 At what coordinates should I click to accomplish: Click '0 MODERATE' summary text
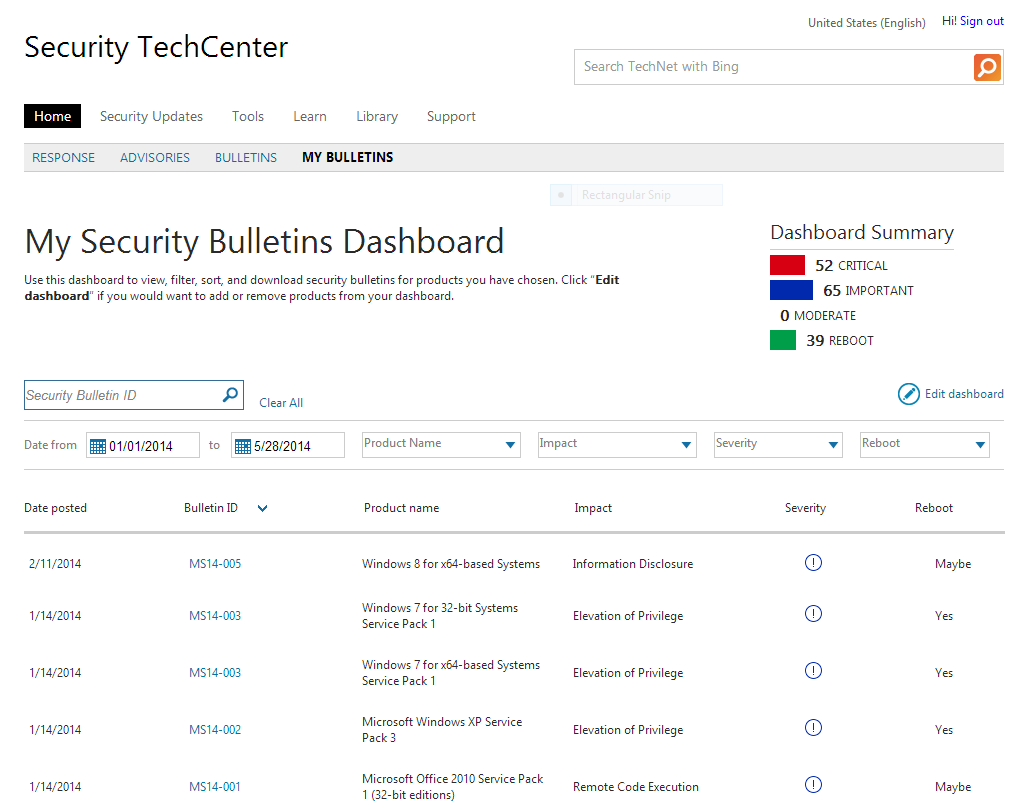pyautogui.click(x=818, y=316)
